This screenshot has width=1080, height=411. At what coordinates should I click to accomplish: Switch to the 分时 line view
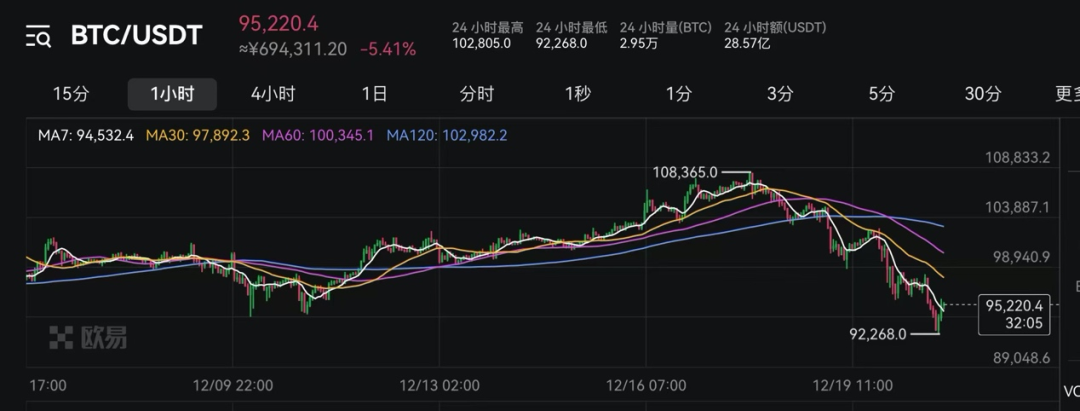(x=477, y=94)
